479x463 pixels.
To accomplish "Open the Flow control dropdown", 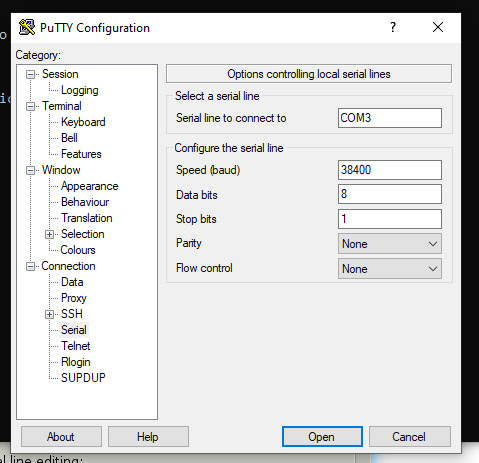I will point(390,269).
